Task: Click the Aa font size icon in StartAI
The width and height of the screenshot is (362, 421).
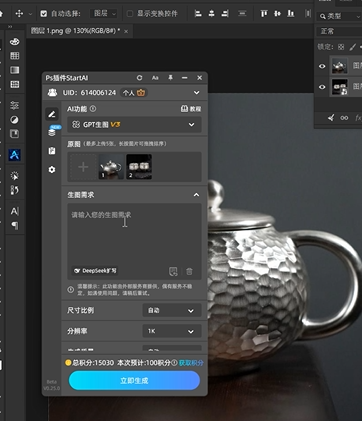Action: pyautogui.click(x=155, y=78)
